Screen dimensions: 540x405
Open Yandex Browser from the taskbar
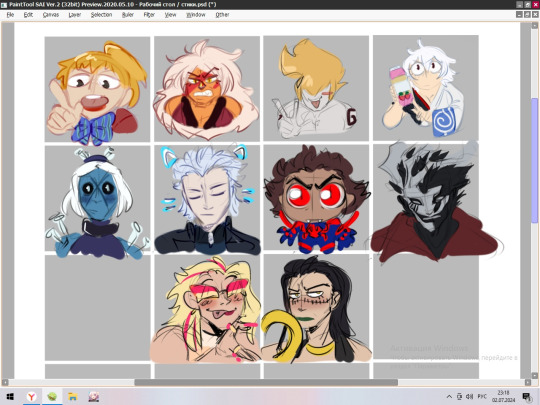[x=31, y=397]
